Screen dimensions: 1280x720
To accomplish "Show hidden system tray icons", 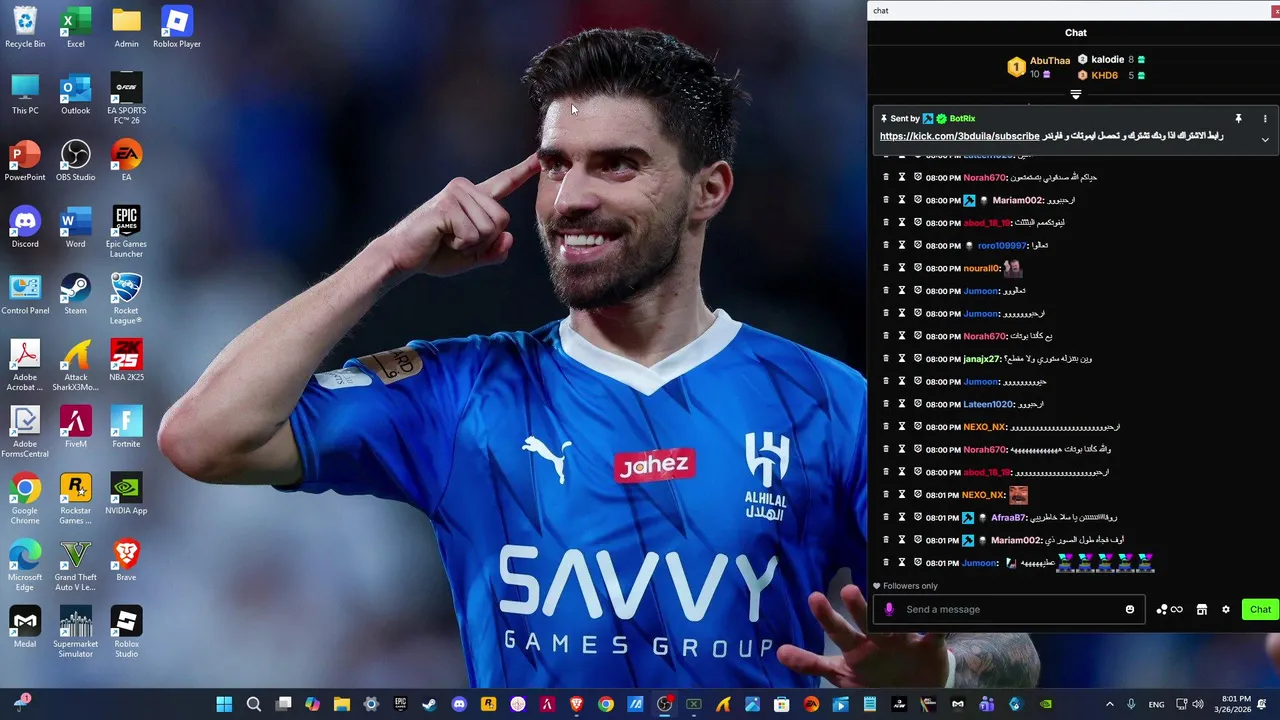I will coord(1109,704).
